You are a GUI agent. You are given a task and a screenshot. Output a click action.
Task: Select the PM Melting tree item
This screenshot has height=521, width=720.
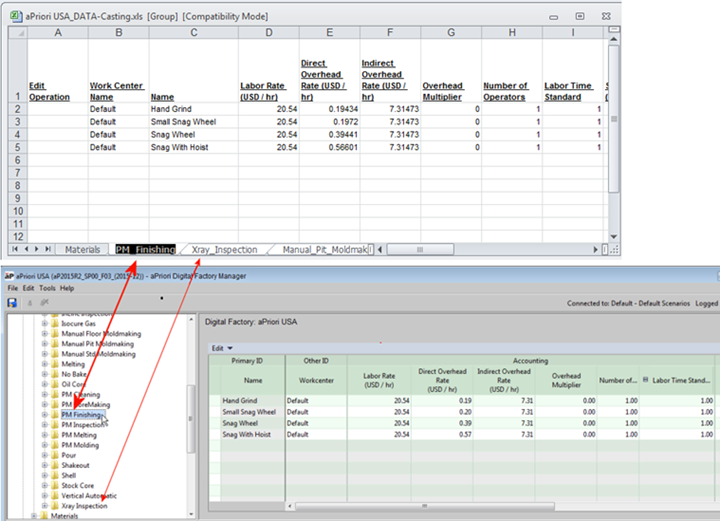coord(79,435)
